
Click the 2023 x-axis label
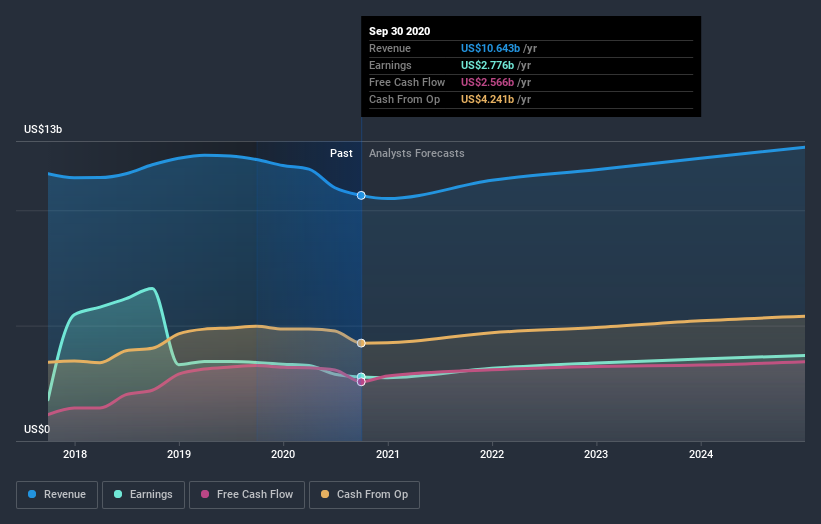[x=596, y=454]
